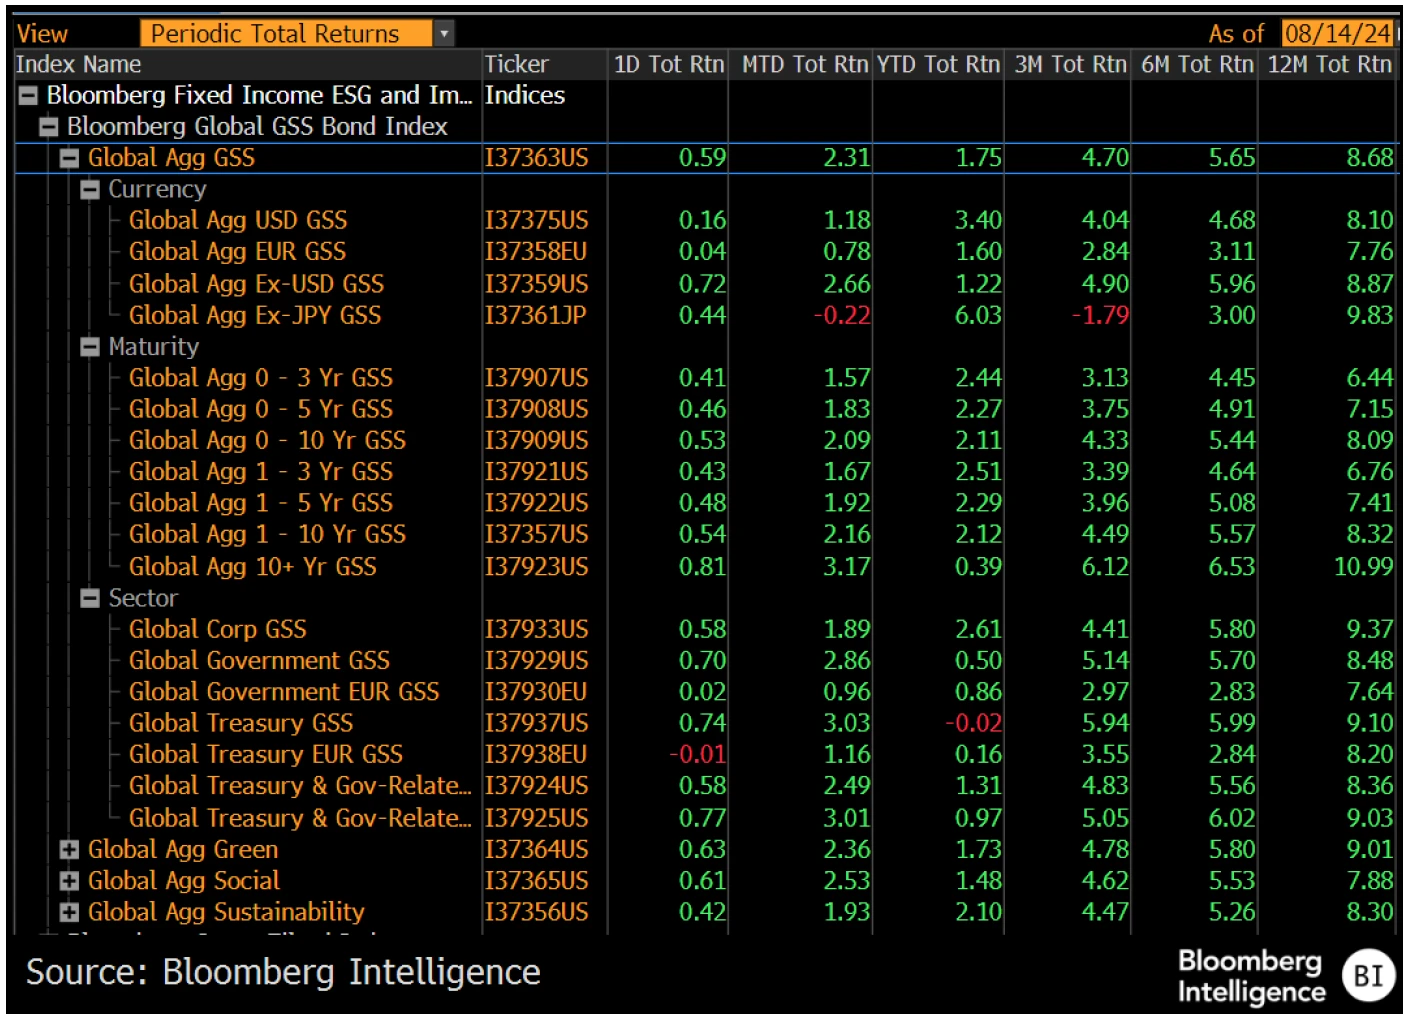
Task: Collapse the Maturity group
Action: [90, 347]
